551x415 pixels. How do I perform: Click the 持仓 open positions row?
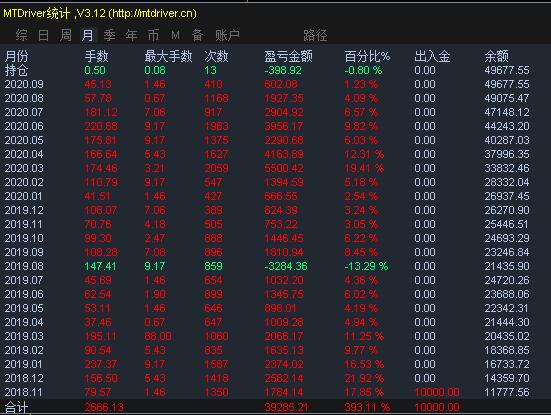pyautogui.click(x=276, y=70)
